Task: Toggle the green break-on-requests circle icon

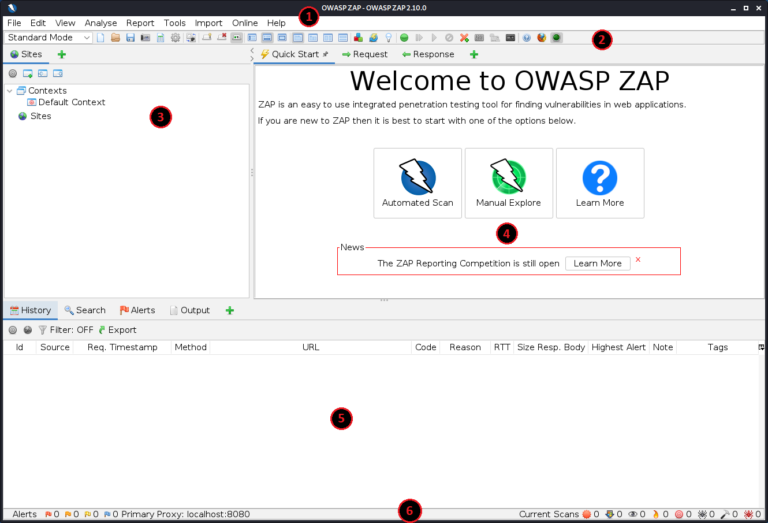Action: [404, 38]
